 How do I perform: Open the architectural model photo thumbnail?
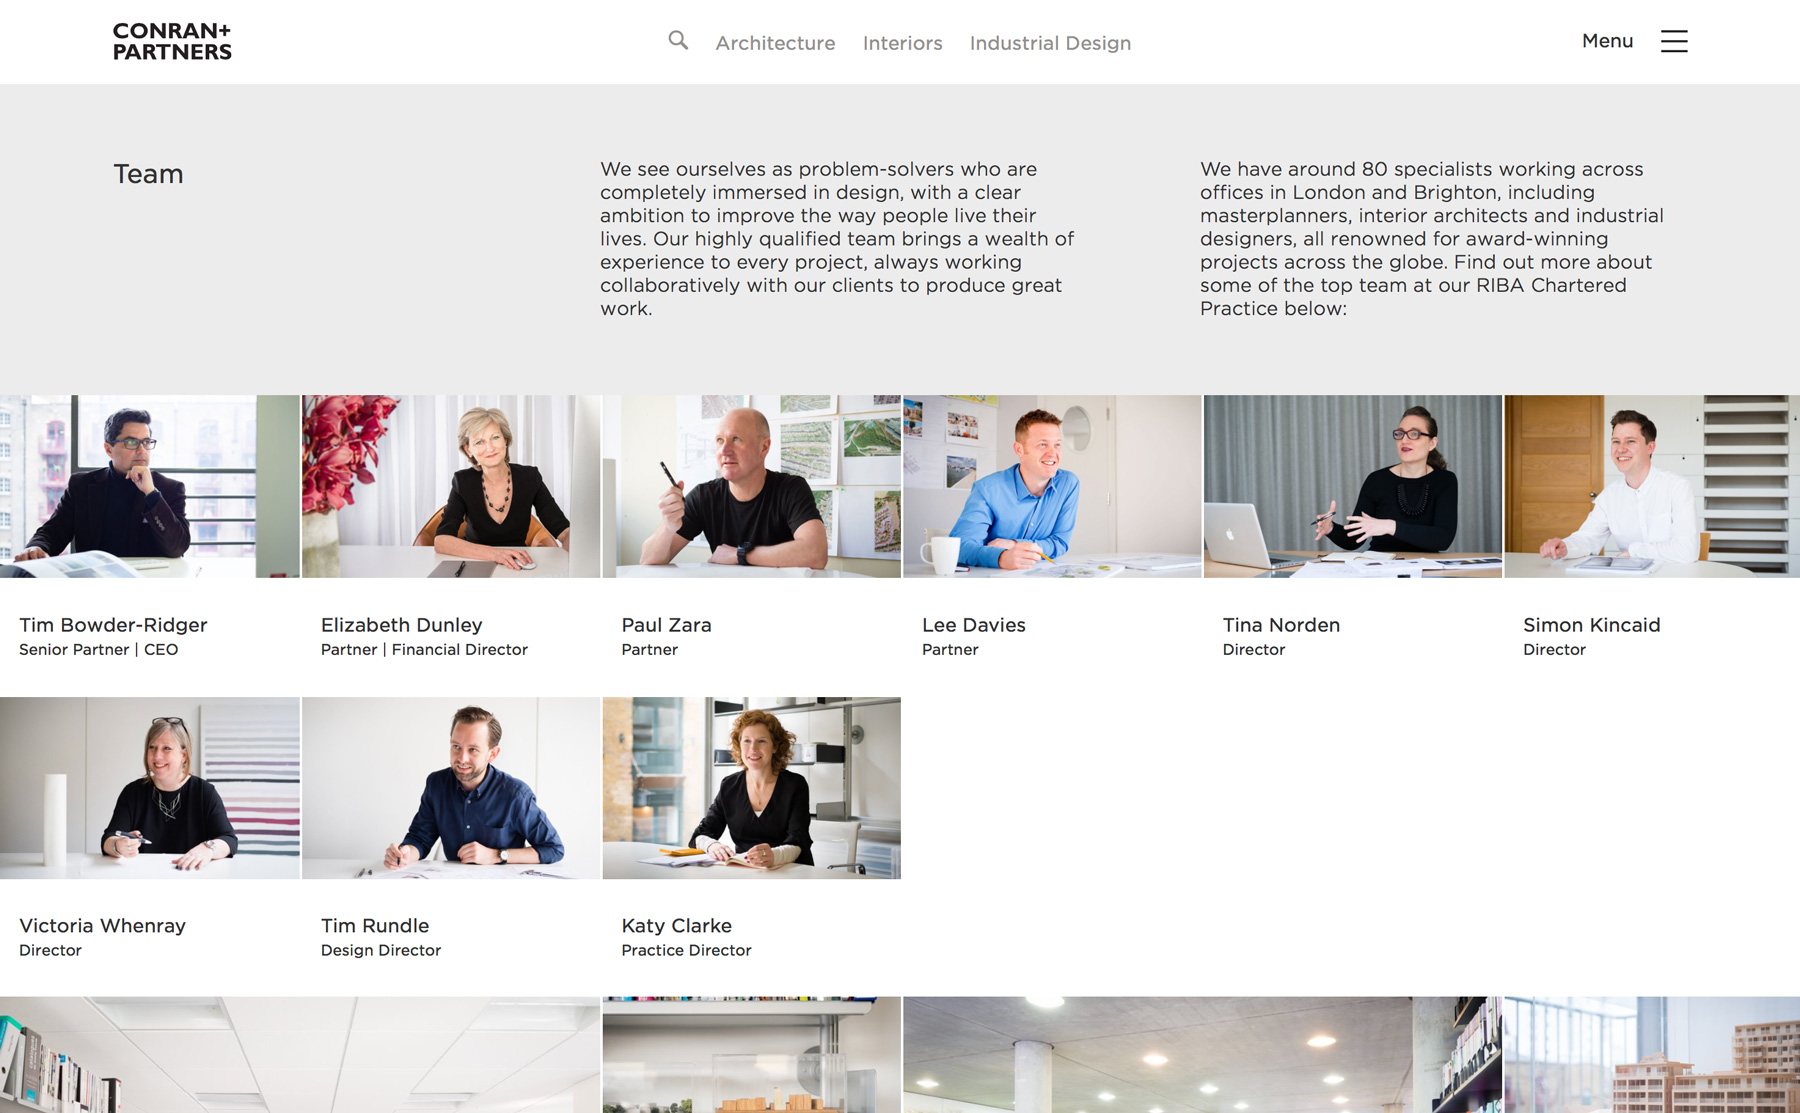1652,1055
